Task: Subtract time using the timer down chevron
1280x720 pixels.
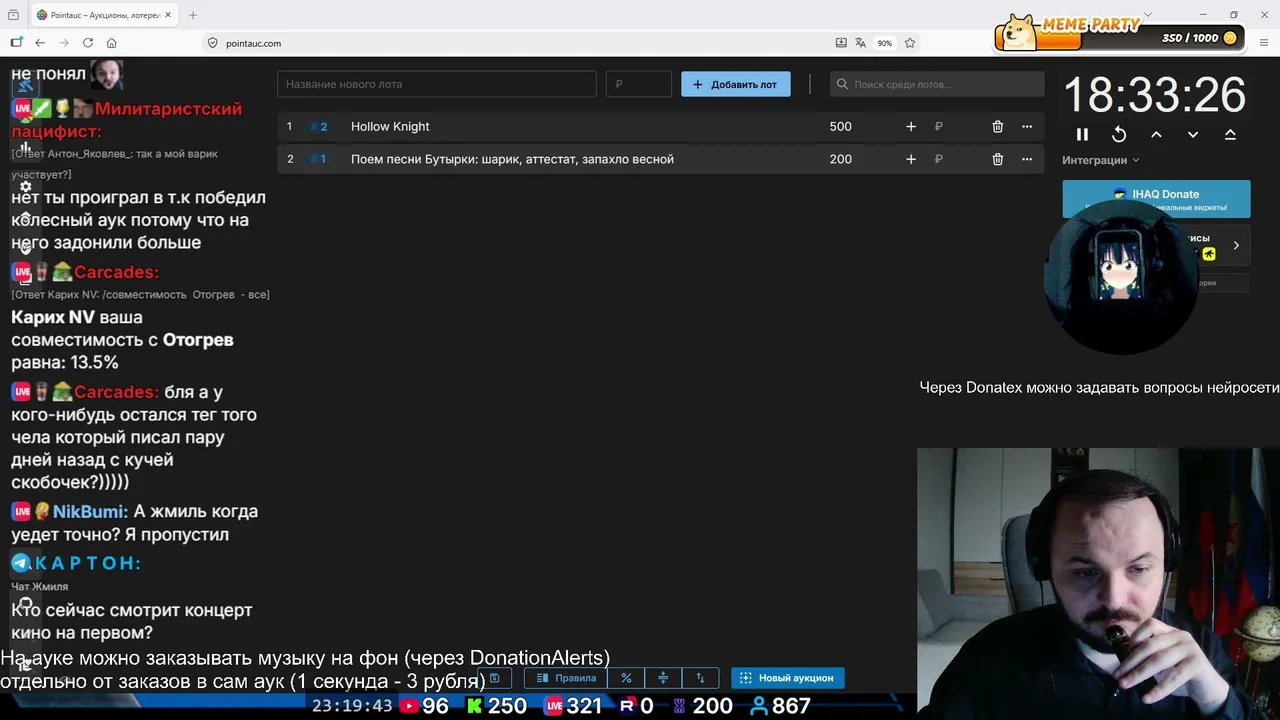Action: click(x=1193, y=134)
